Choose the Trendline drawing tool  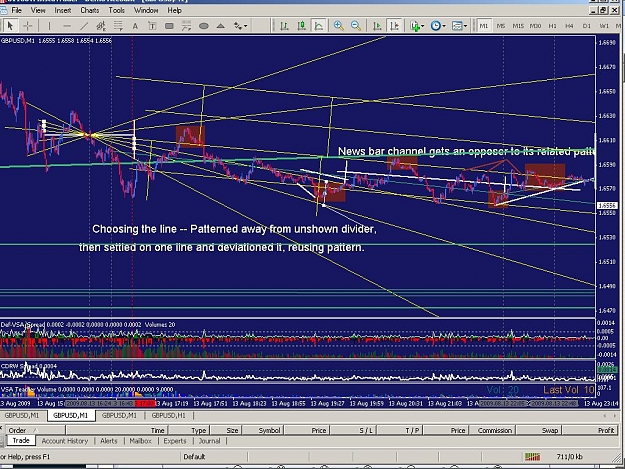(84, 26)
